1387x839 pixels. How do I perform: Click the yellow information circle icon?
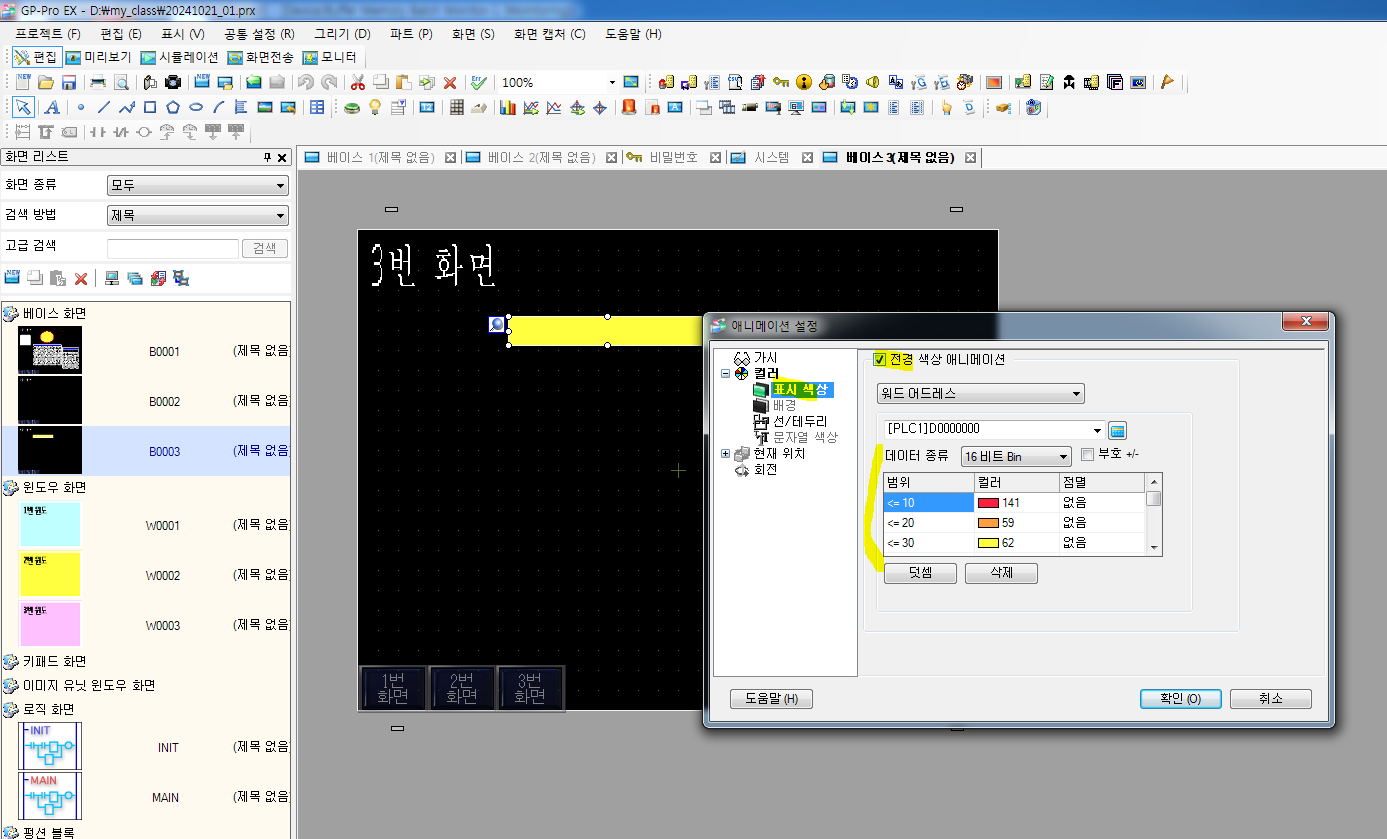pyautogui.click(x=804, y=82)
